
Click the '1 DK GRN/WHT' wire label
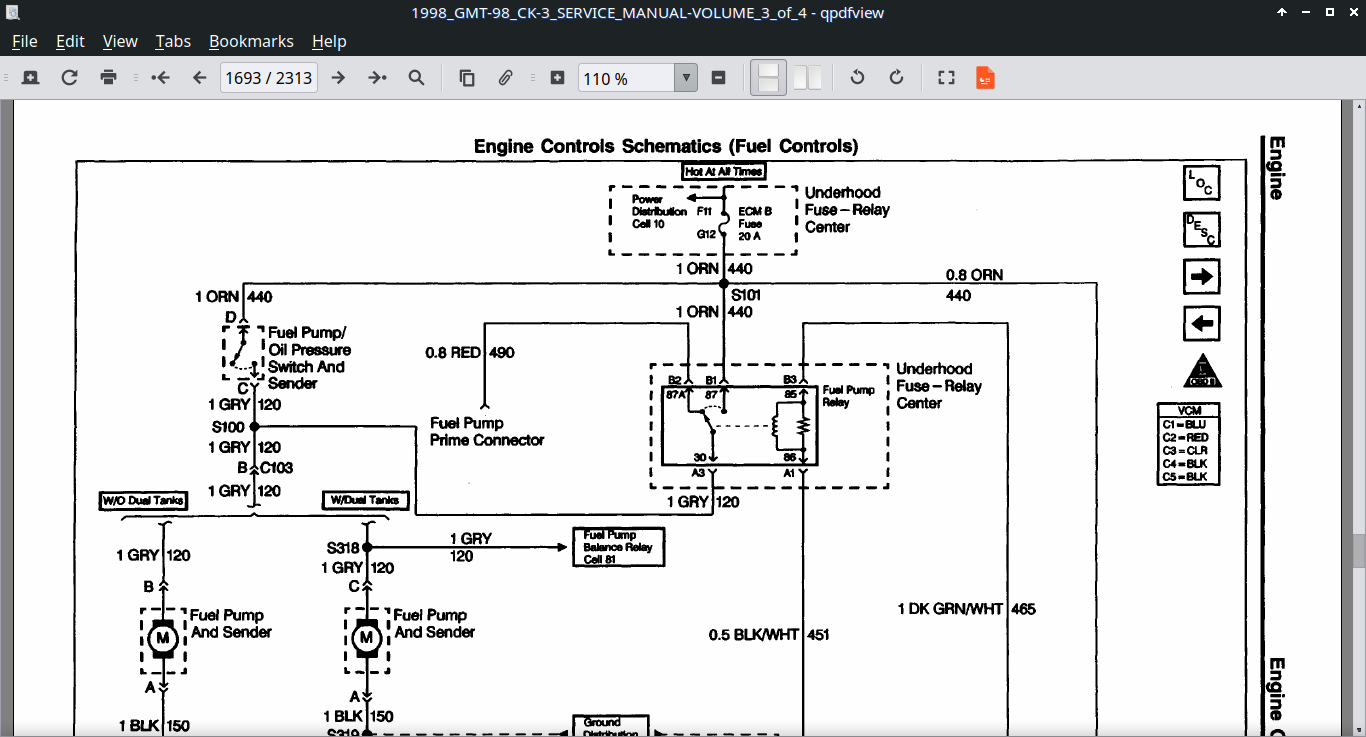pos(952,609)
